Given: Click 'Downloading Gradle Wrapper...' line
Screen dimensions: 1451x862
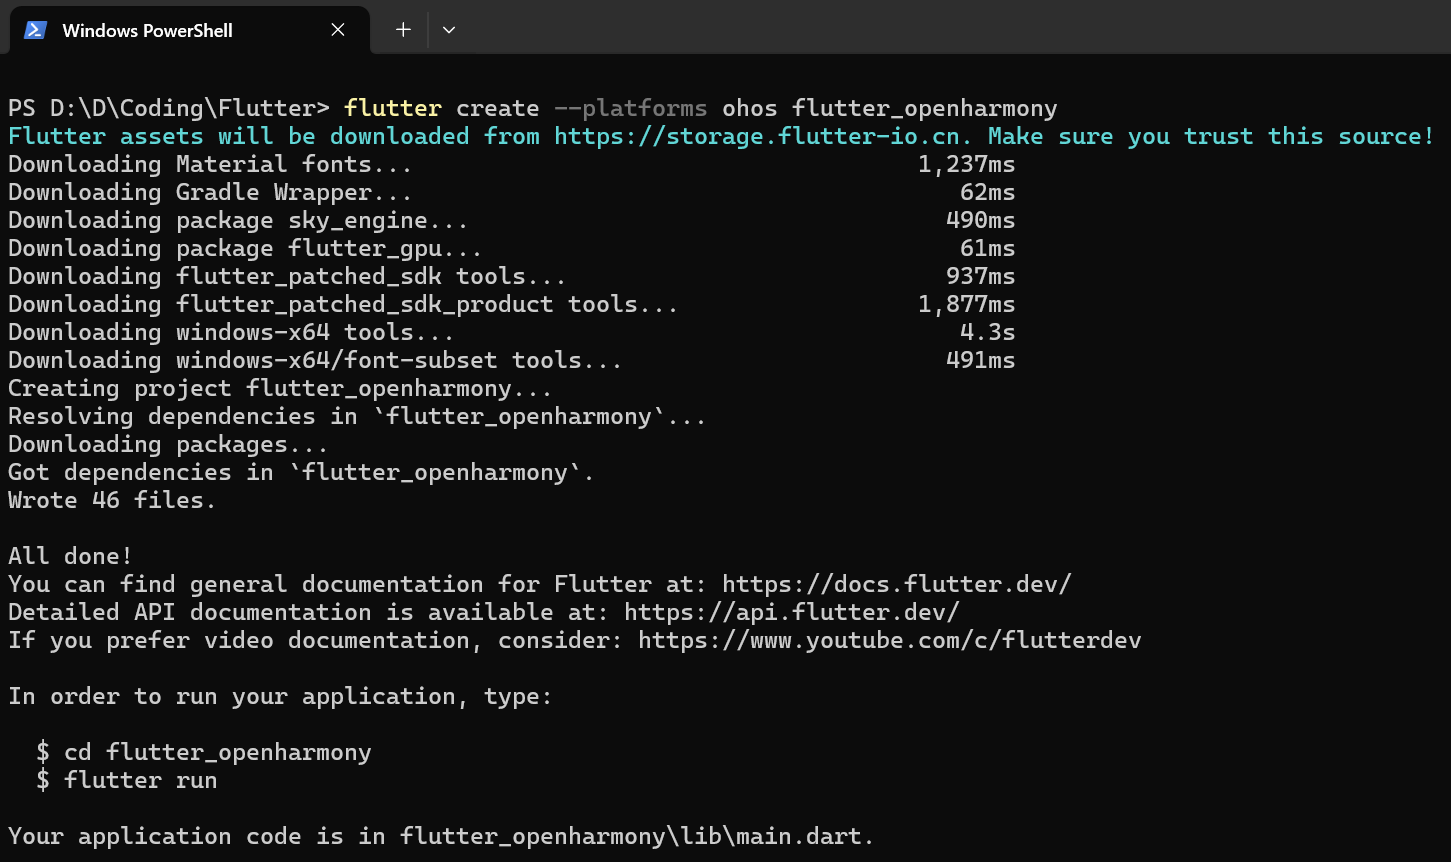Looking at the screenshot, I should click(210, 192).
